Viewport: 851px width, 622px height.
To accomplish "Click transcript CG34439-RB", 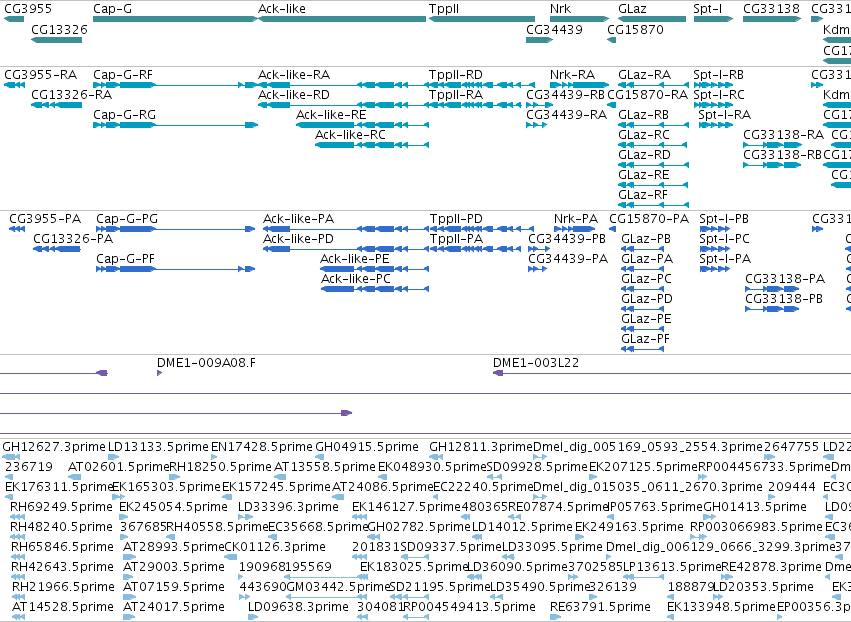I will 565,94.
